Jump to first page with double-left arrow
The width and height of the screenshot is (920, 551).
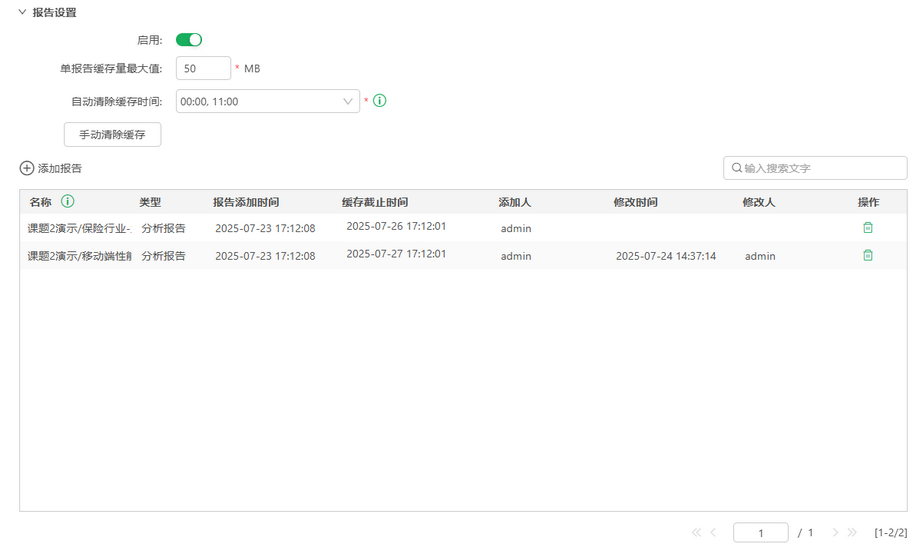(697, 533)
